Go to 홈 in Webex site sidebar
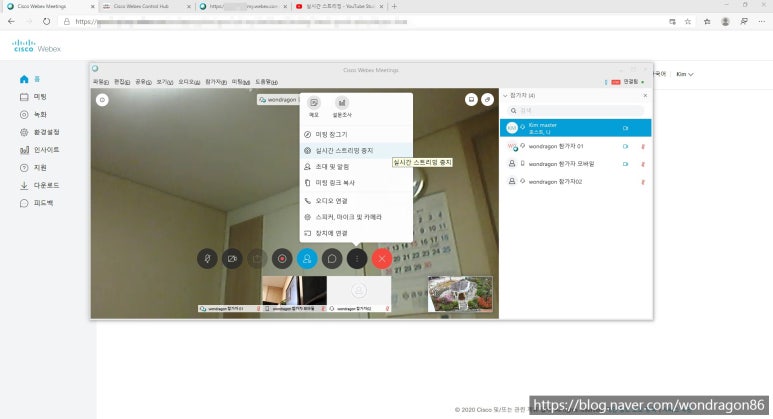The height and width of the screenshot is (419, 773). coord(30,79)
